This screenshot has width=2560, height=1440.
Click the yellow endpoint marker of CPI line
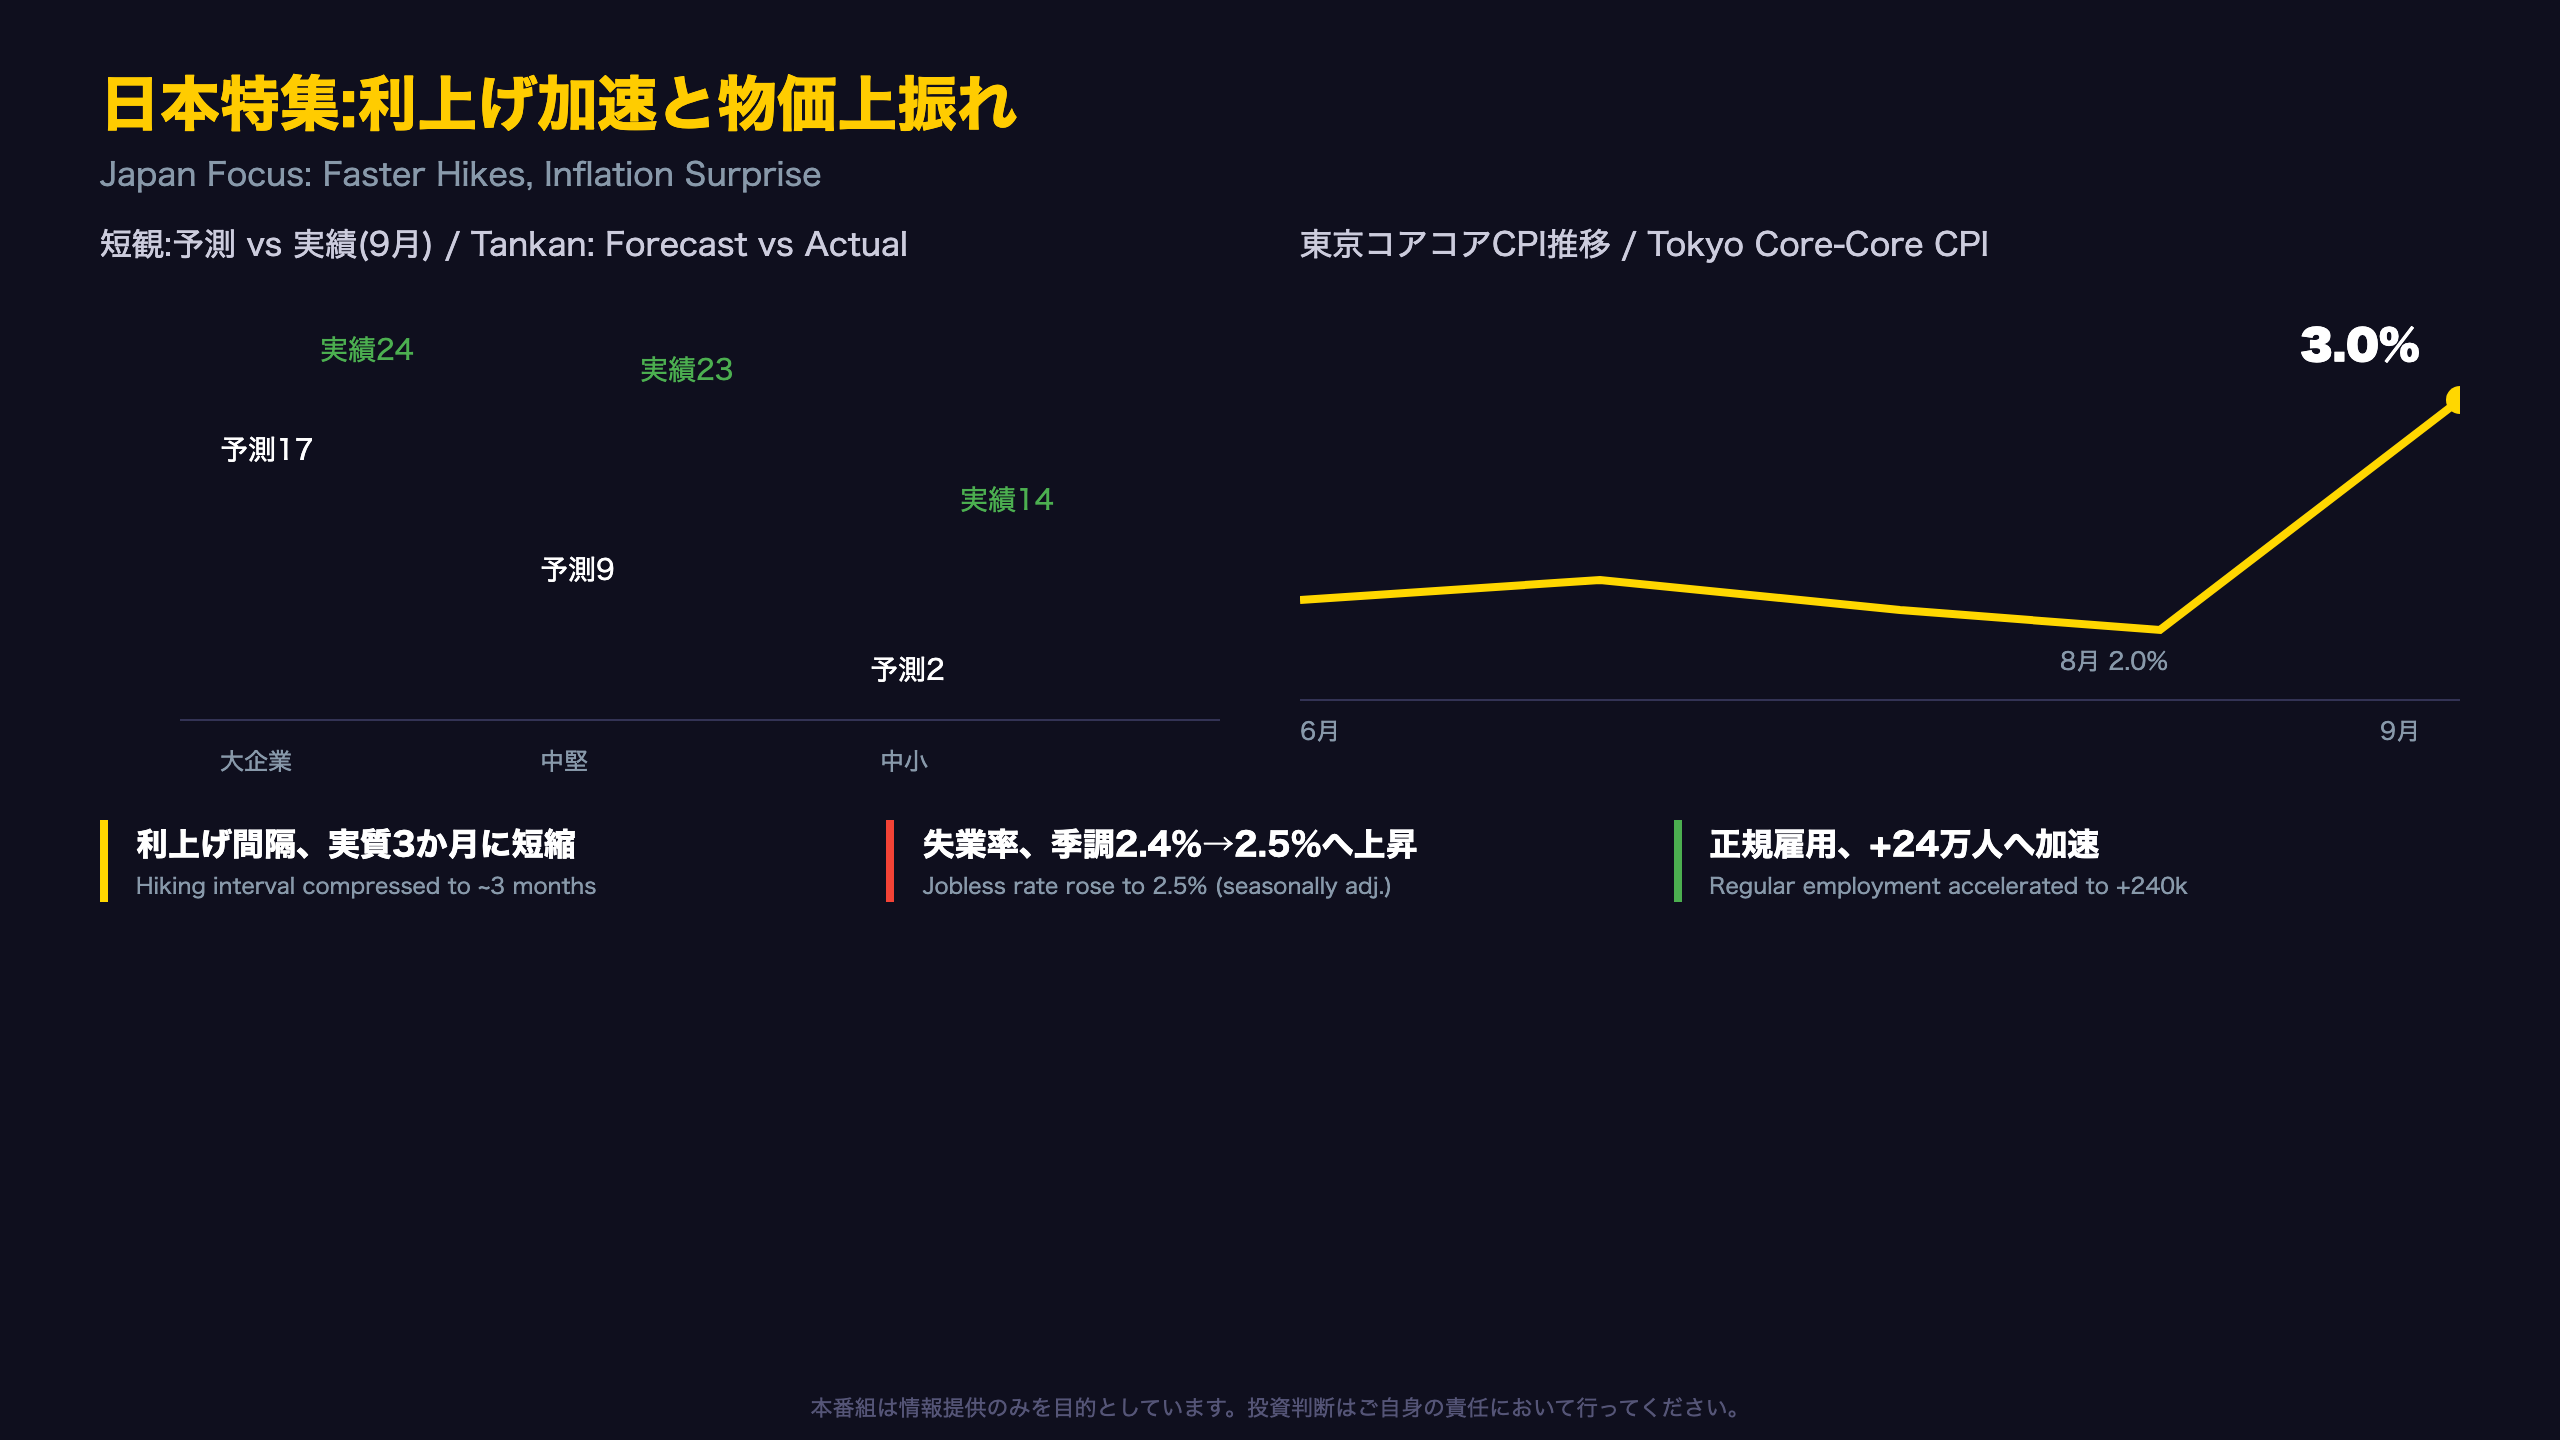pyautogui.click(x=2454, y=400)
